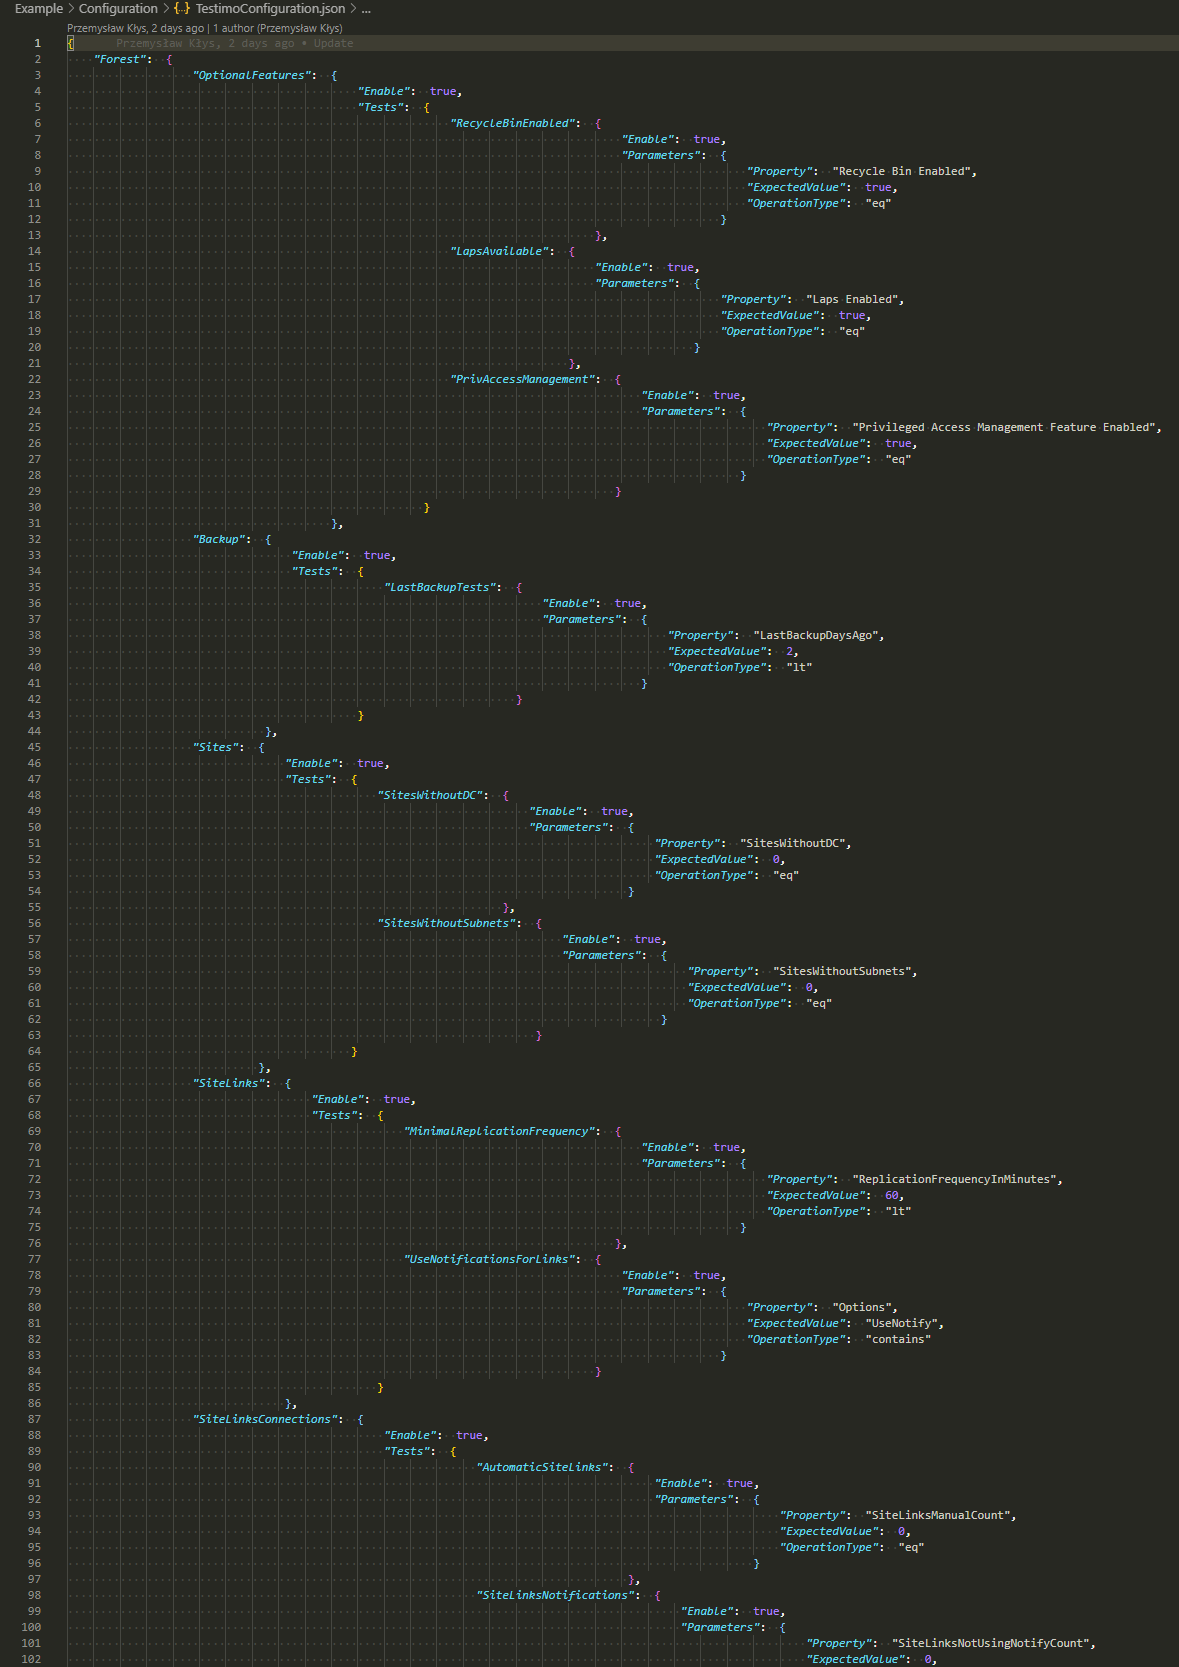Open the Example folder breadcrumb
1179x1667 pixels.
point(38,8)
